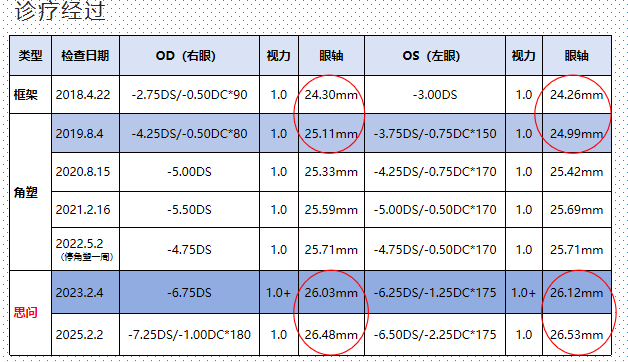Image resolution: width=628 pixels, height=362 pixels.
Task: Click the 2019.8.4 date cell
Action: [85, 133]
